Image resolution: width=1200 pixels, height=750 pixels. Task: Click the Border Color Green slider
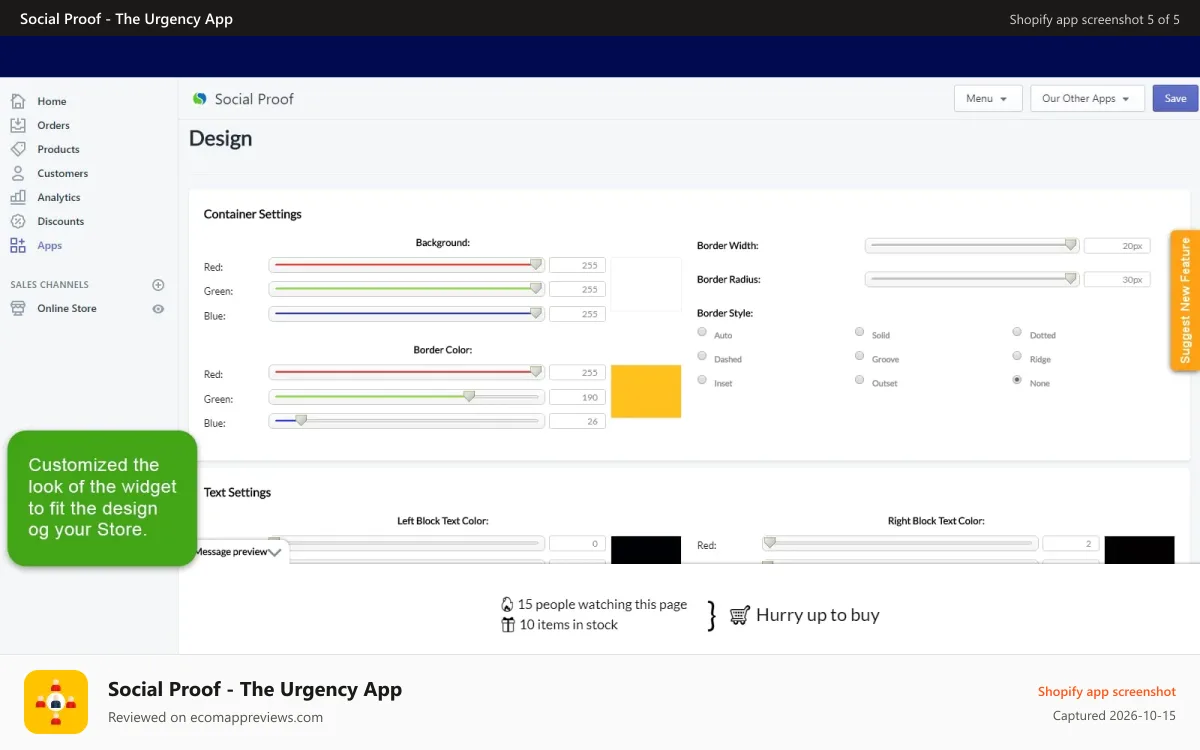406,397
